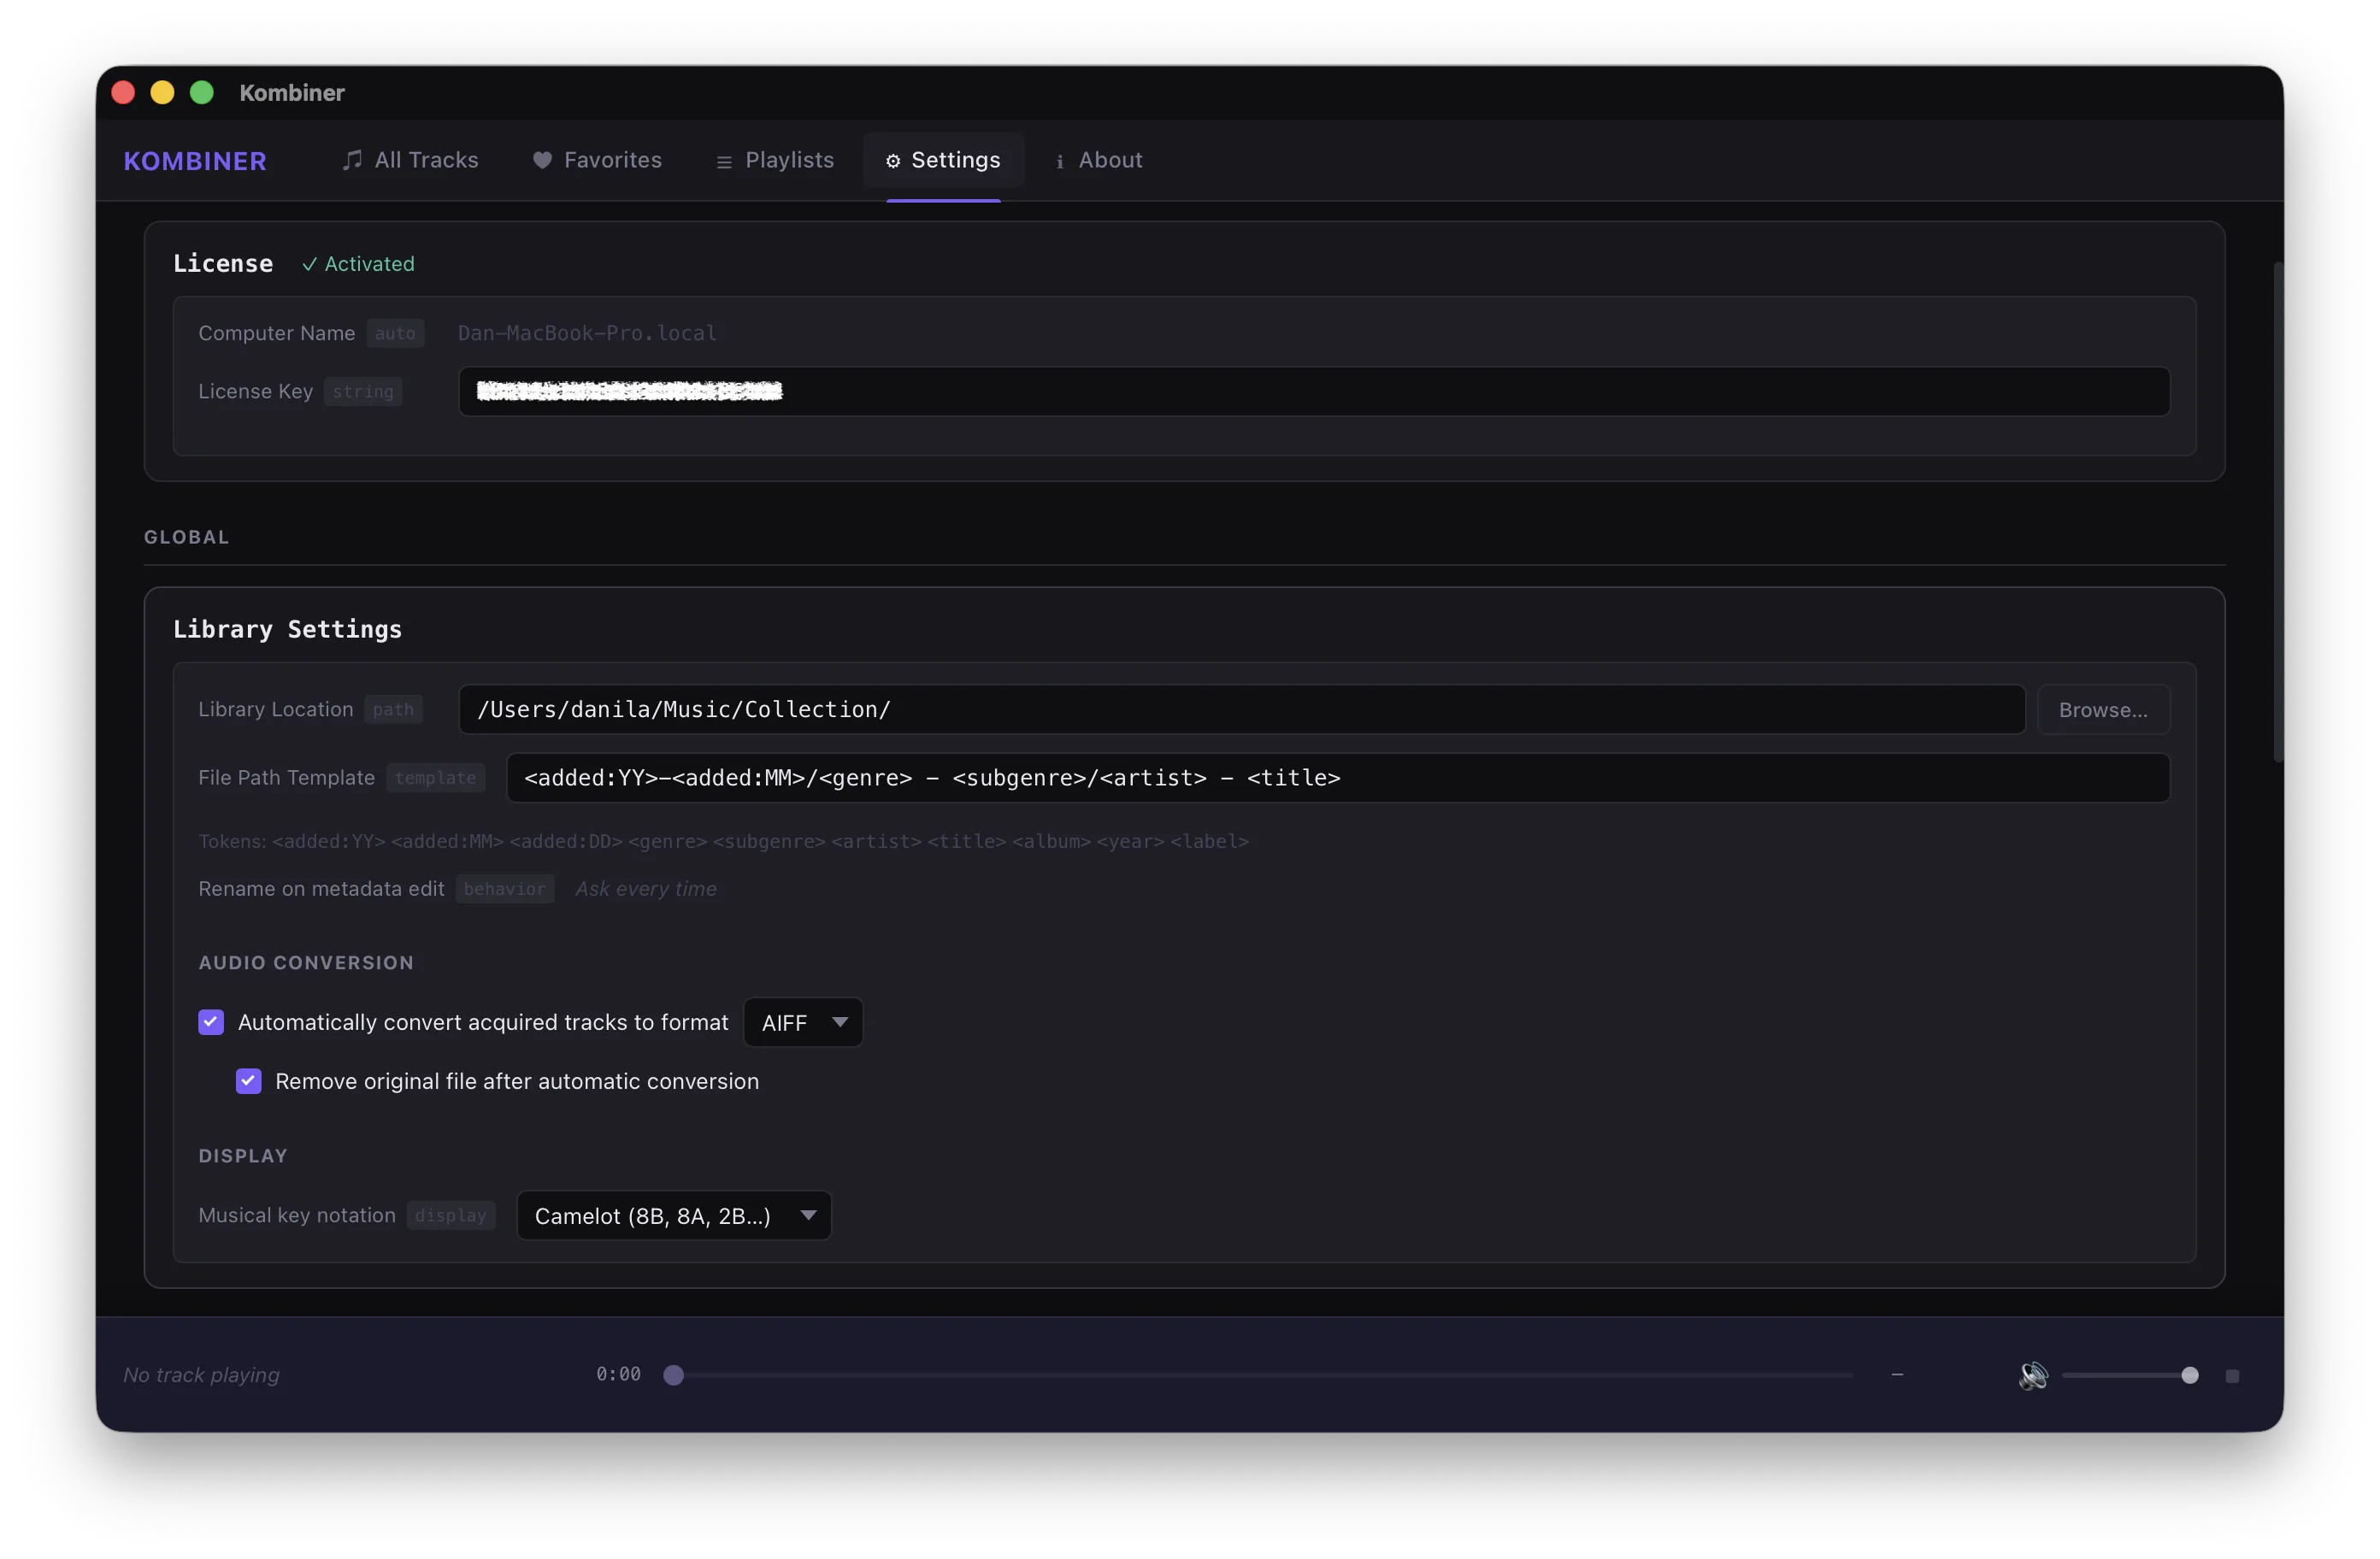
Task: Minimize the Kombiner window
Action: (162, 92)
